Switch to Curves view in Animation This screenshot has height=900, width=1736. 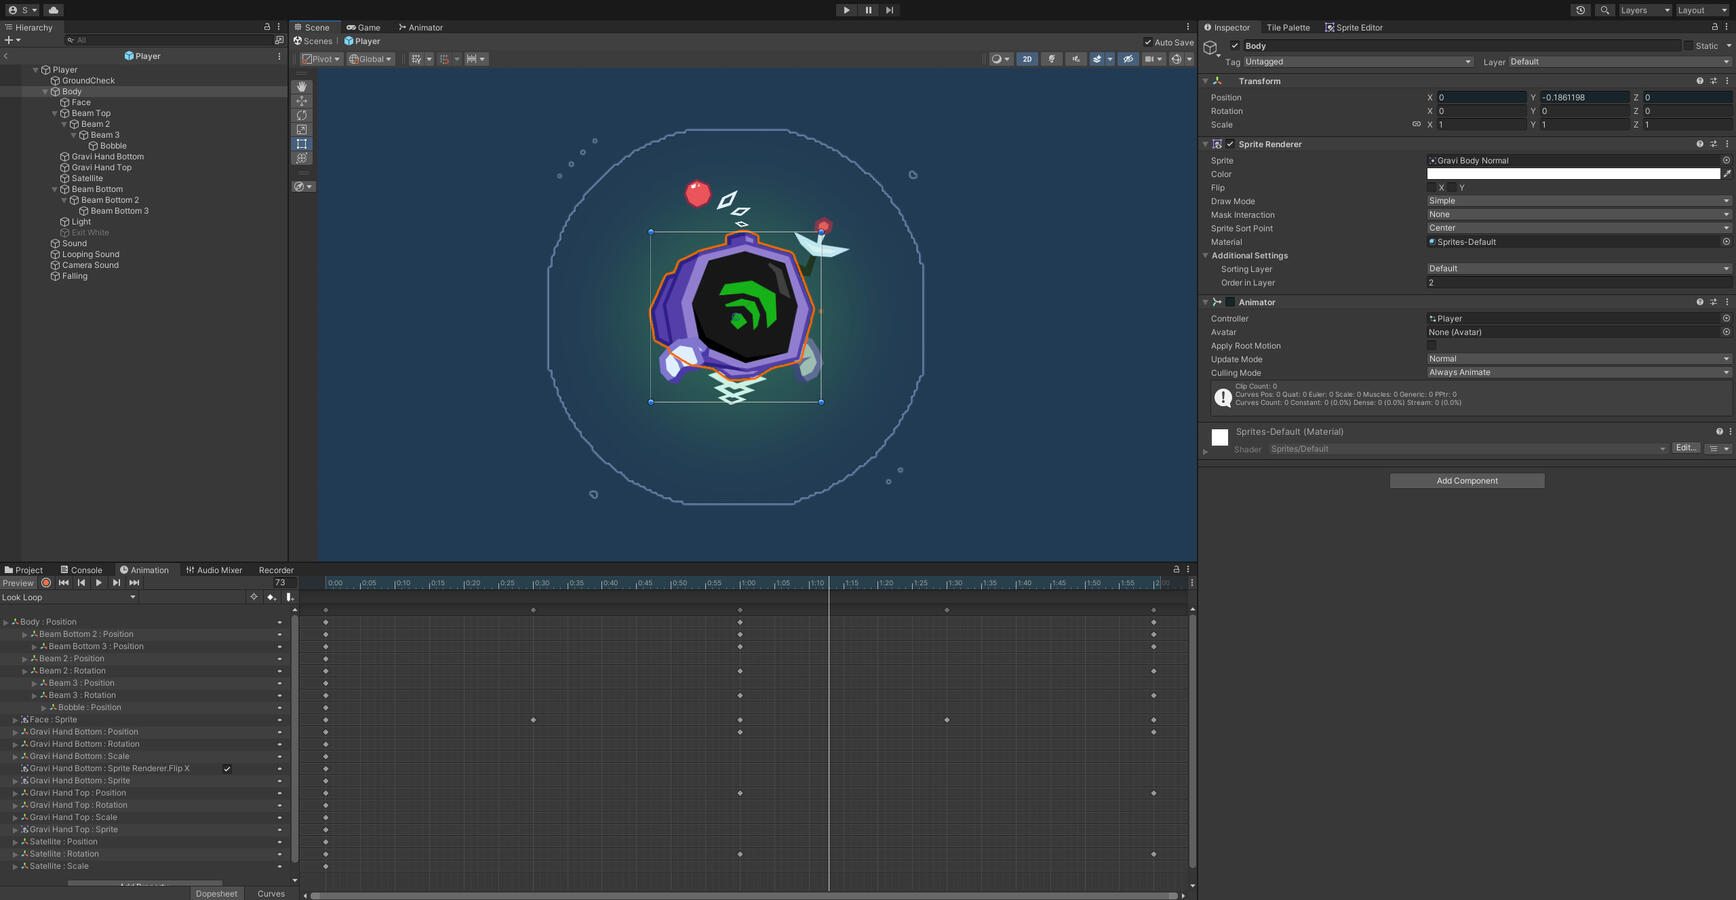tap(271, 894)
